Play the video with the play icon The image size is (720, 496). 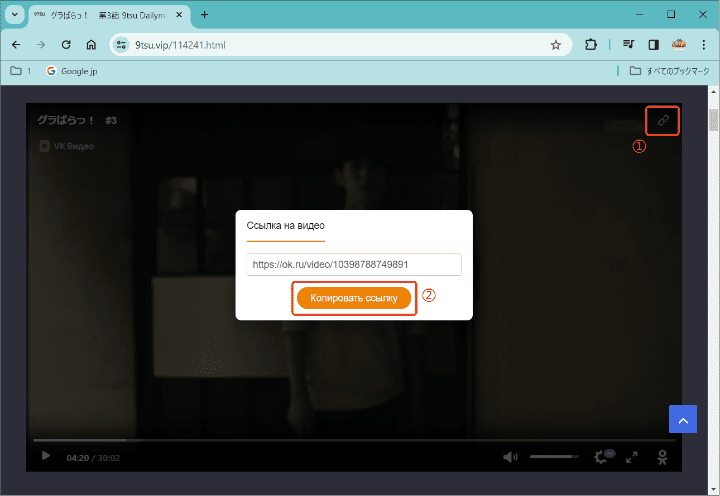point(45,456)
